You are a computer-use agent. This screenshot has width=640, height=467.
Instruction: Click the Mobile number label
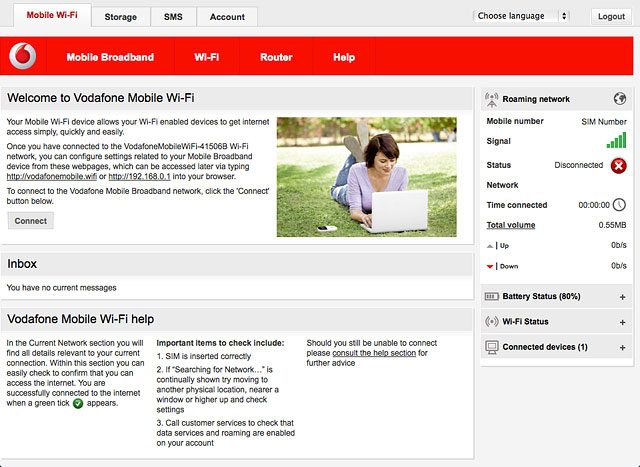(515, 121)
